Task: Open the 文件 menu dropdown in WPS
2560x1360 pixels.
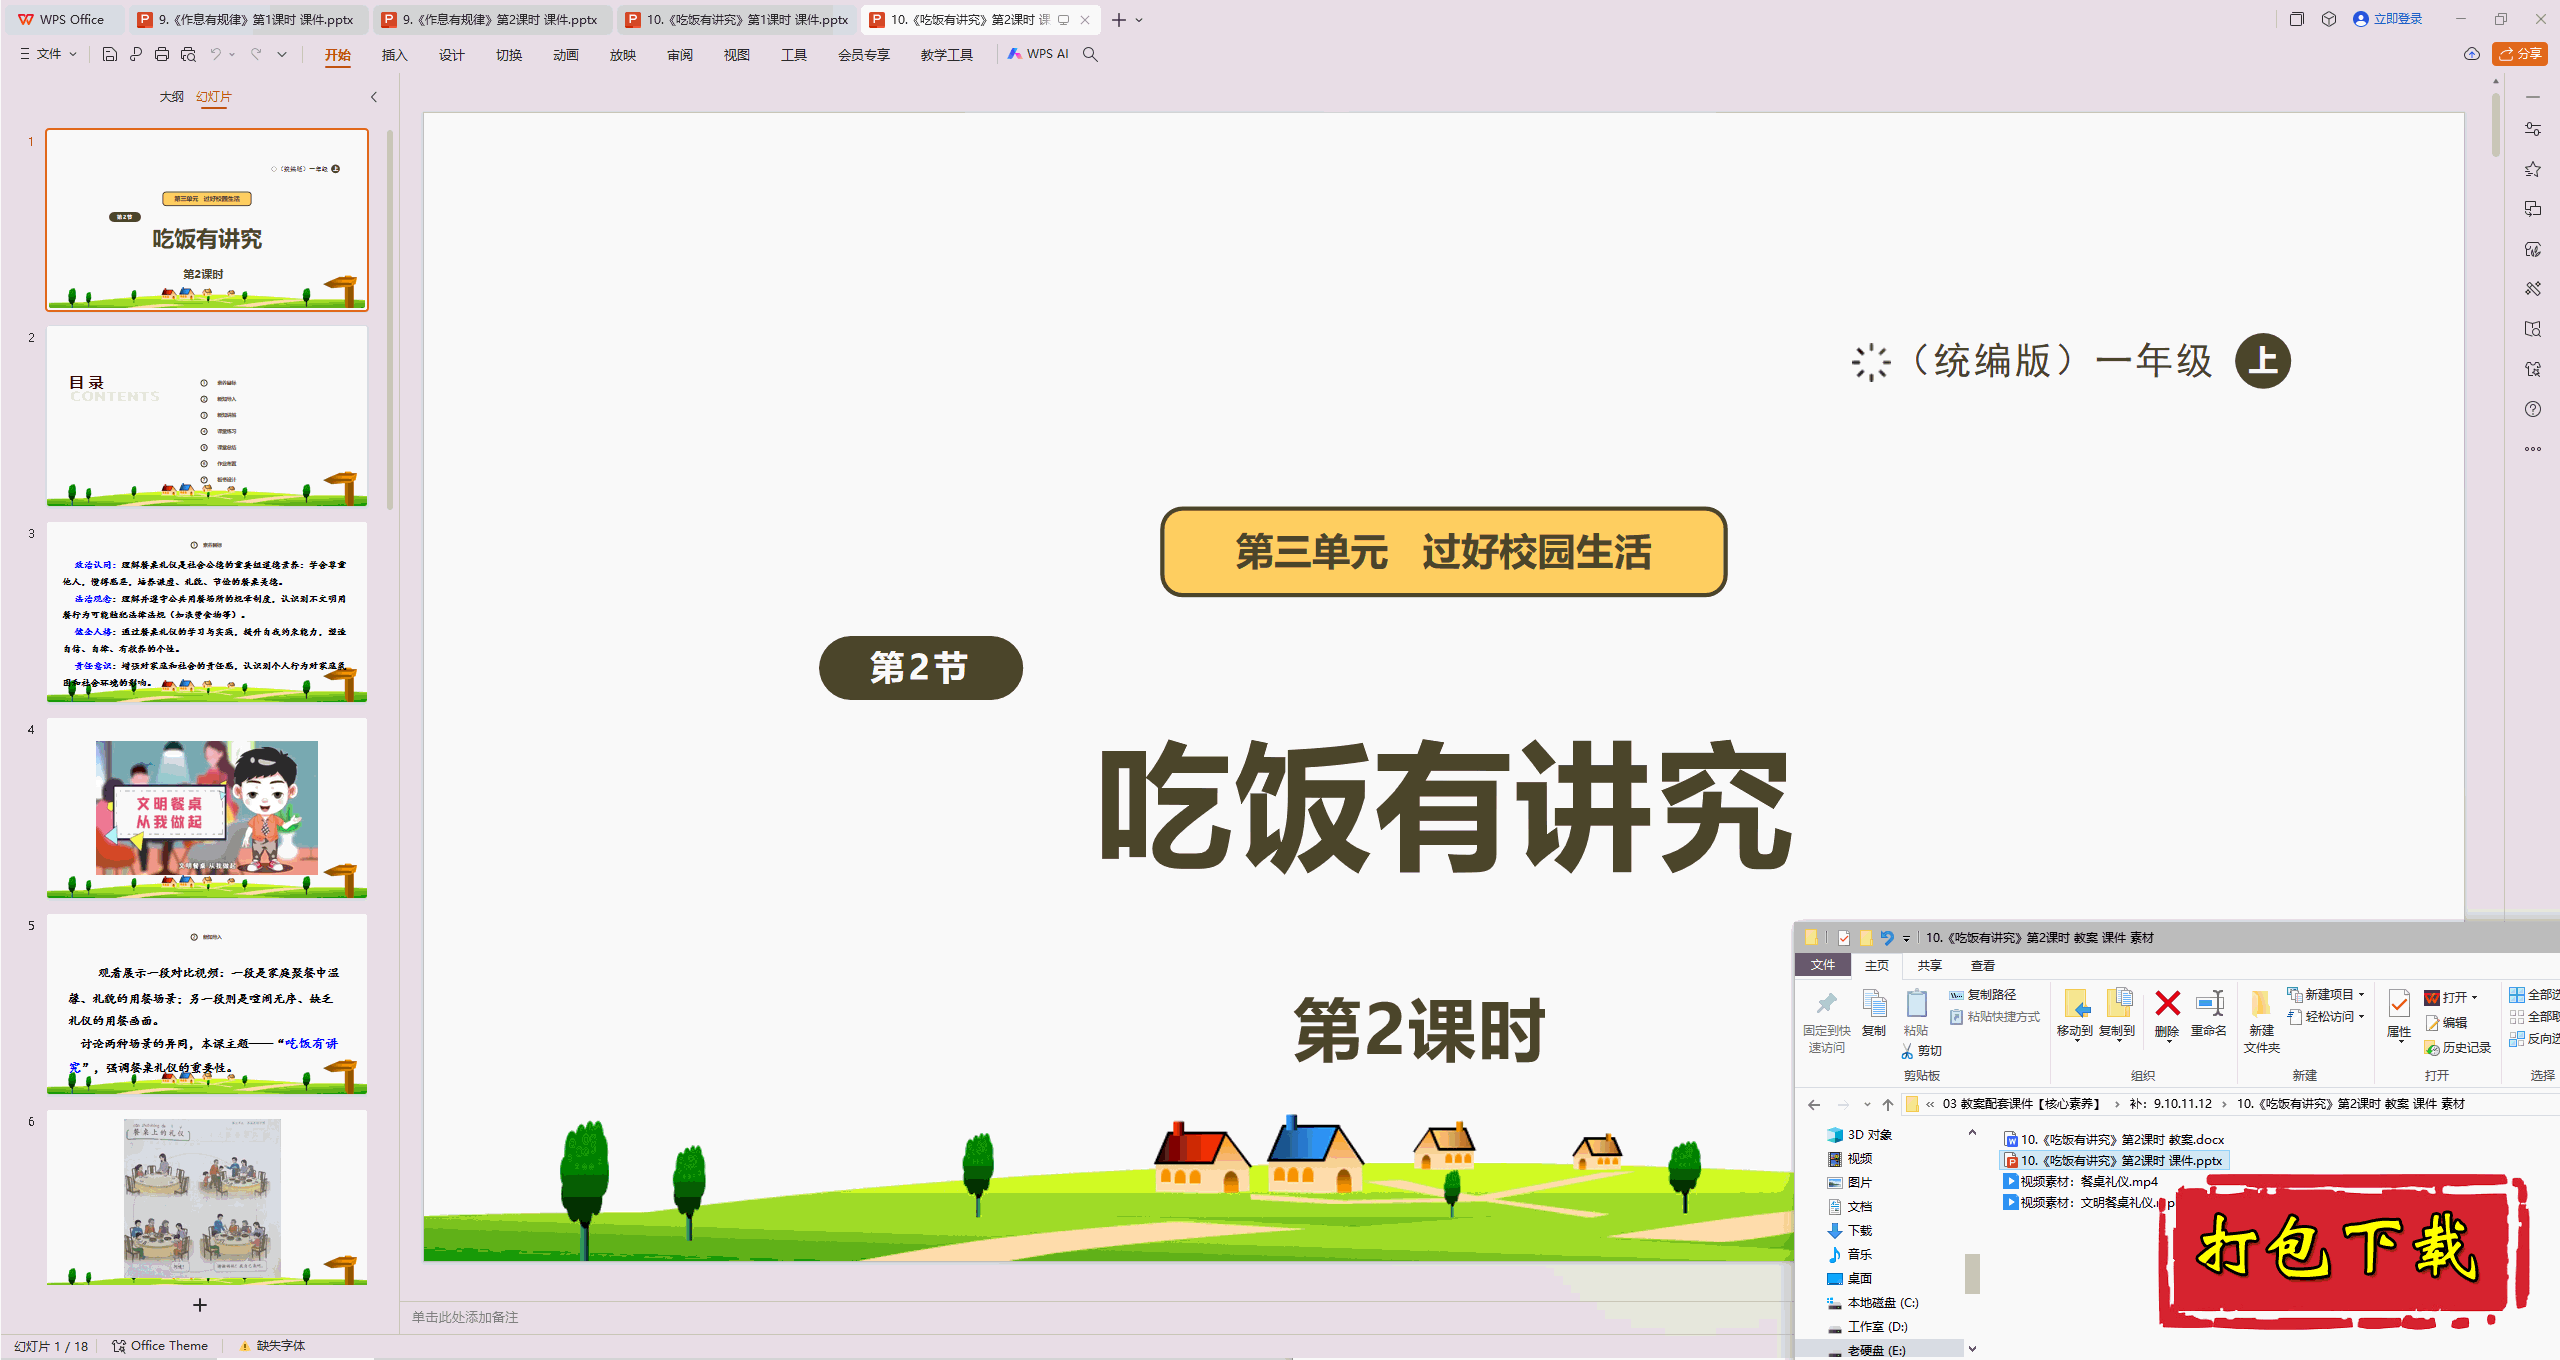Action: [48, 54]
